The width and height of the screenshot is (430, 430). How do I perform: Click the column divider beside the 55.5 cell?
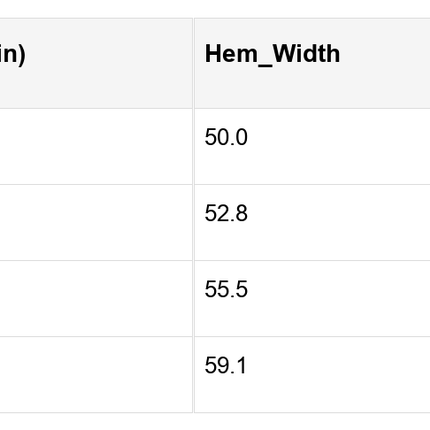click(193, 299)
